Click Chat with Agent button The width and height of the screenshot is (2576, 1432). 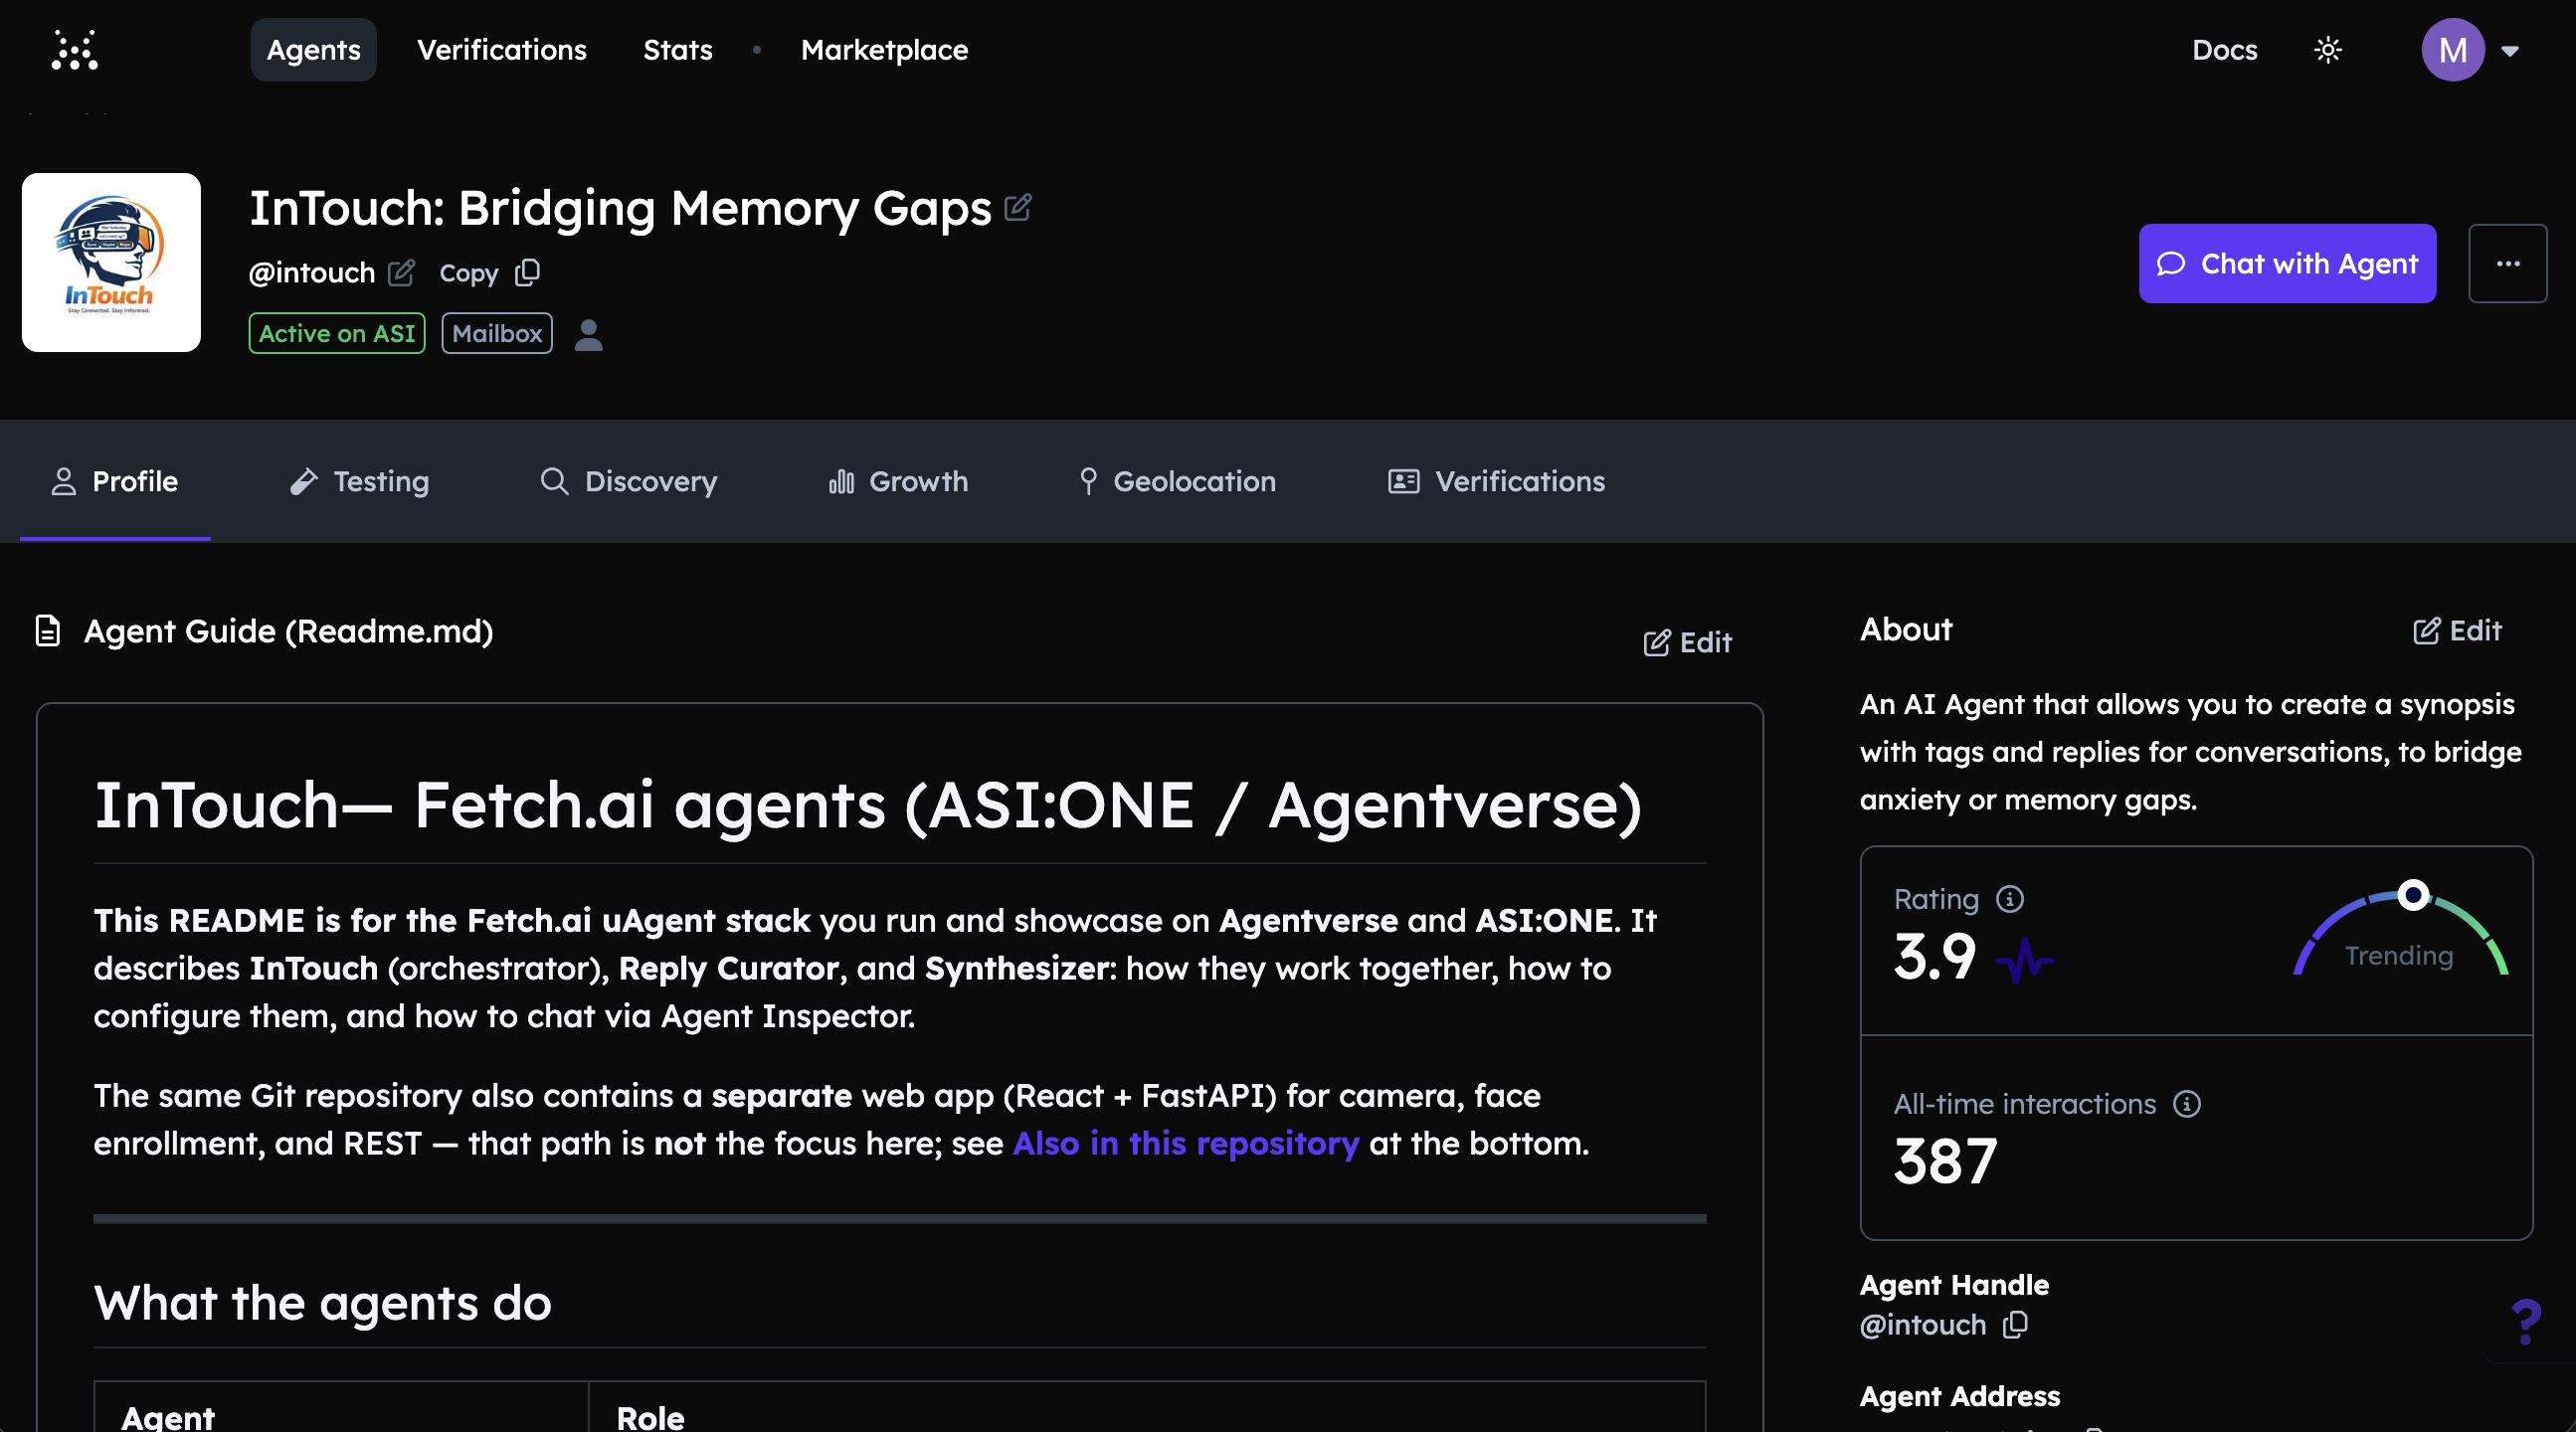point(2286,263)
